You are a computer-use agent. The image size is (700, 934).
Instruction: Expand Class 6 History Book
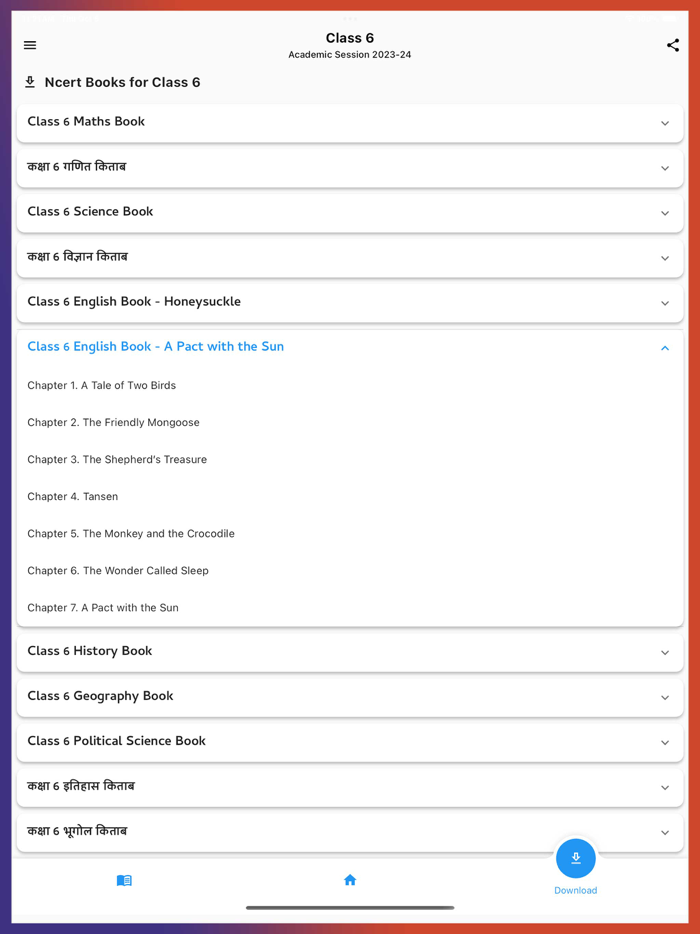coord(350,651)
